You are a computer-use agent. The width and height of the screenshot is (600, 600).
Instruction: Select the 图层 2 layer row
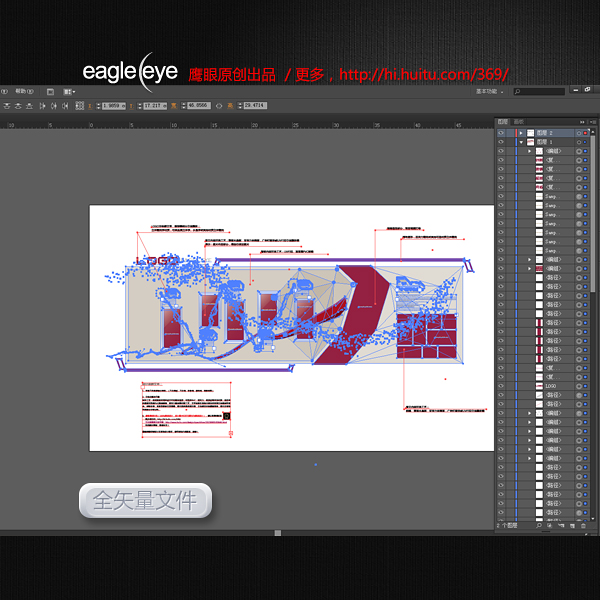[545, 133]
